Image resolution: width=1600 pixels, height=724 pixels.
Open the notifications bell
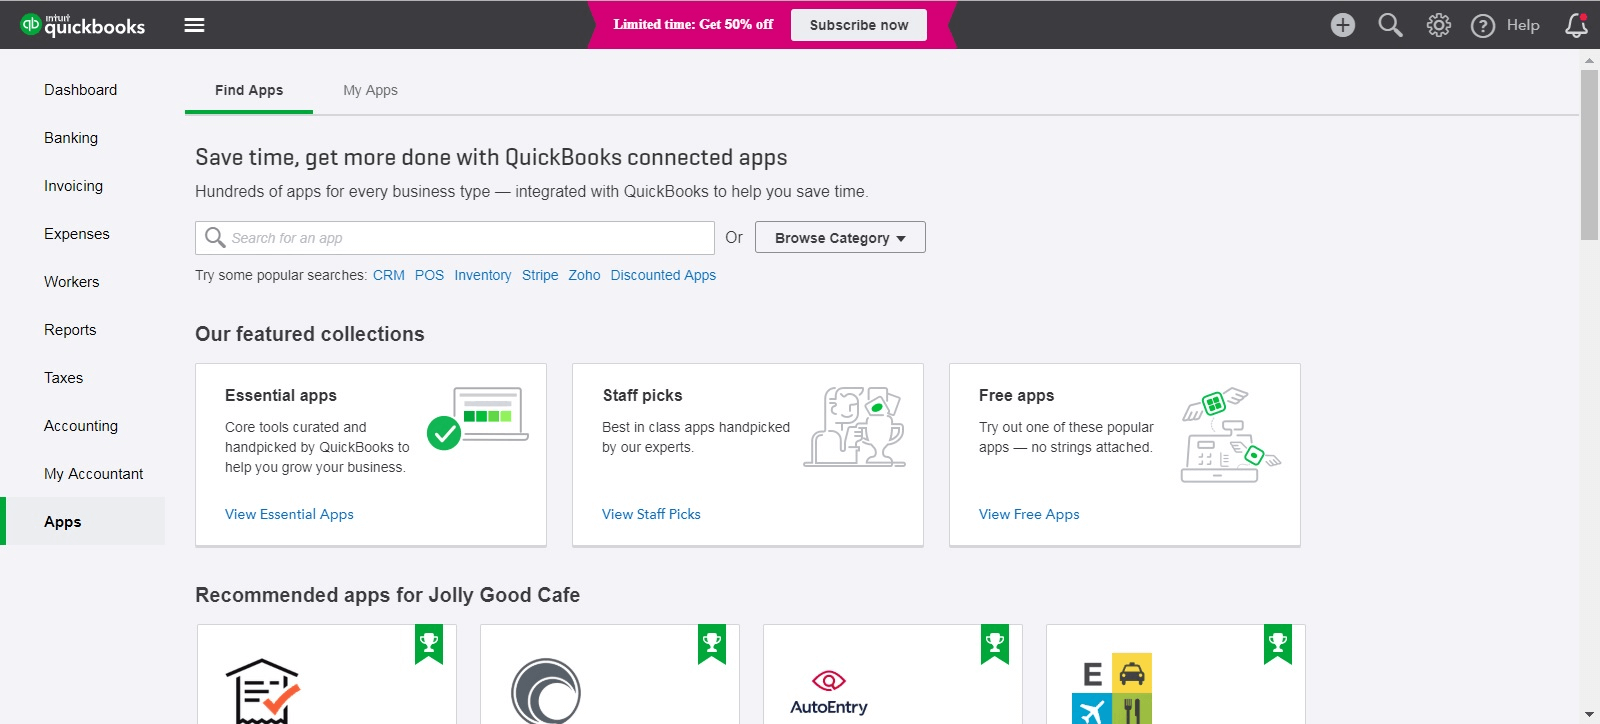(x=1576, y=25)
